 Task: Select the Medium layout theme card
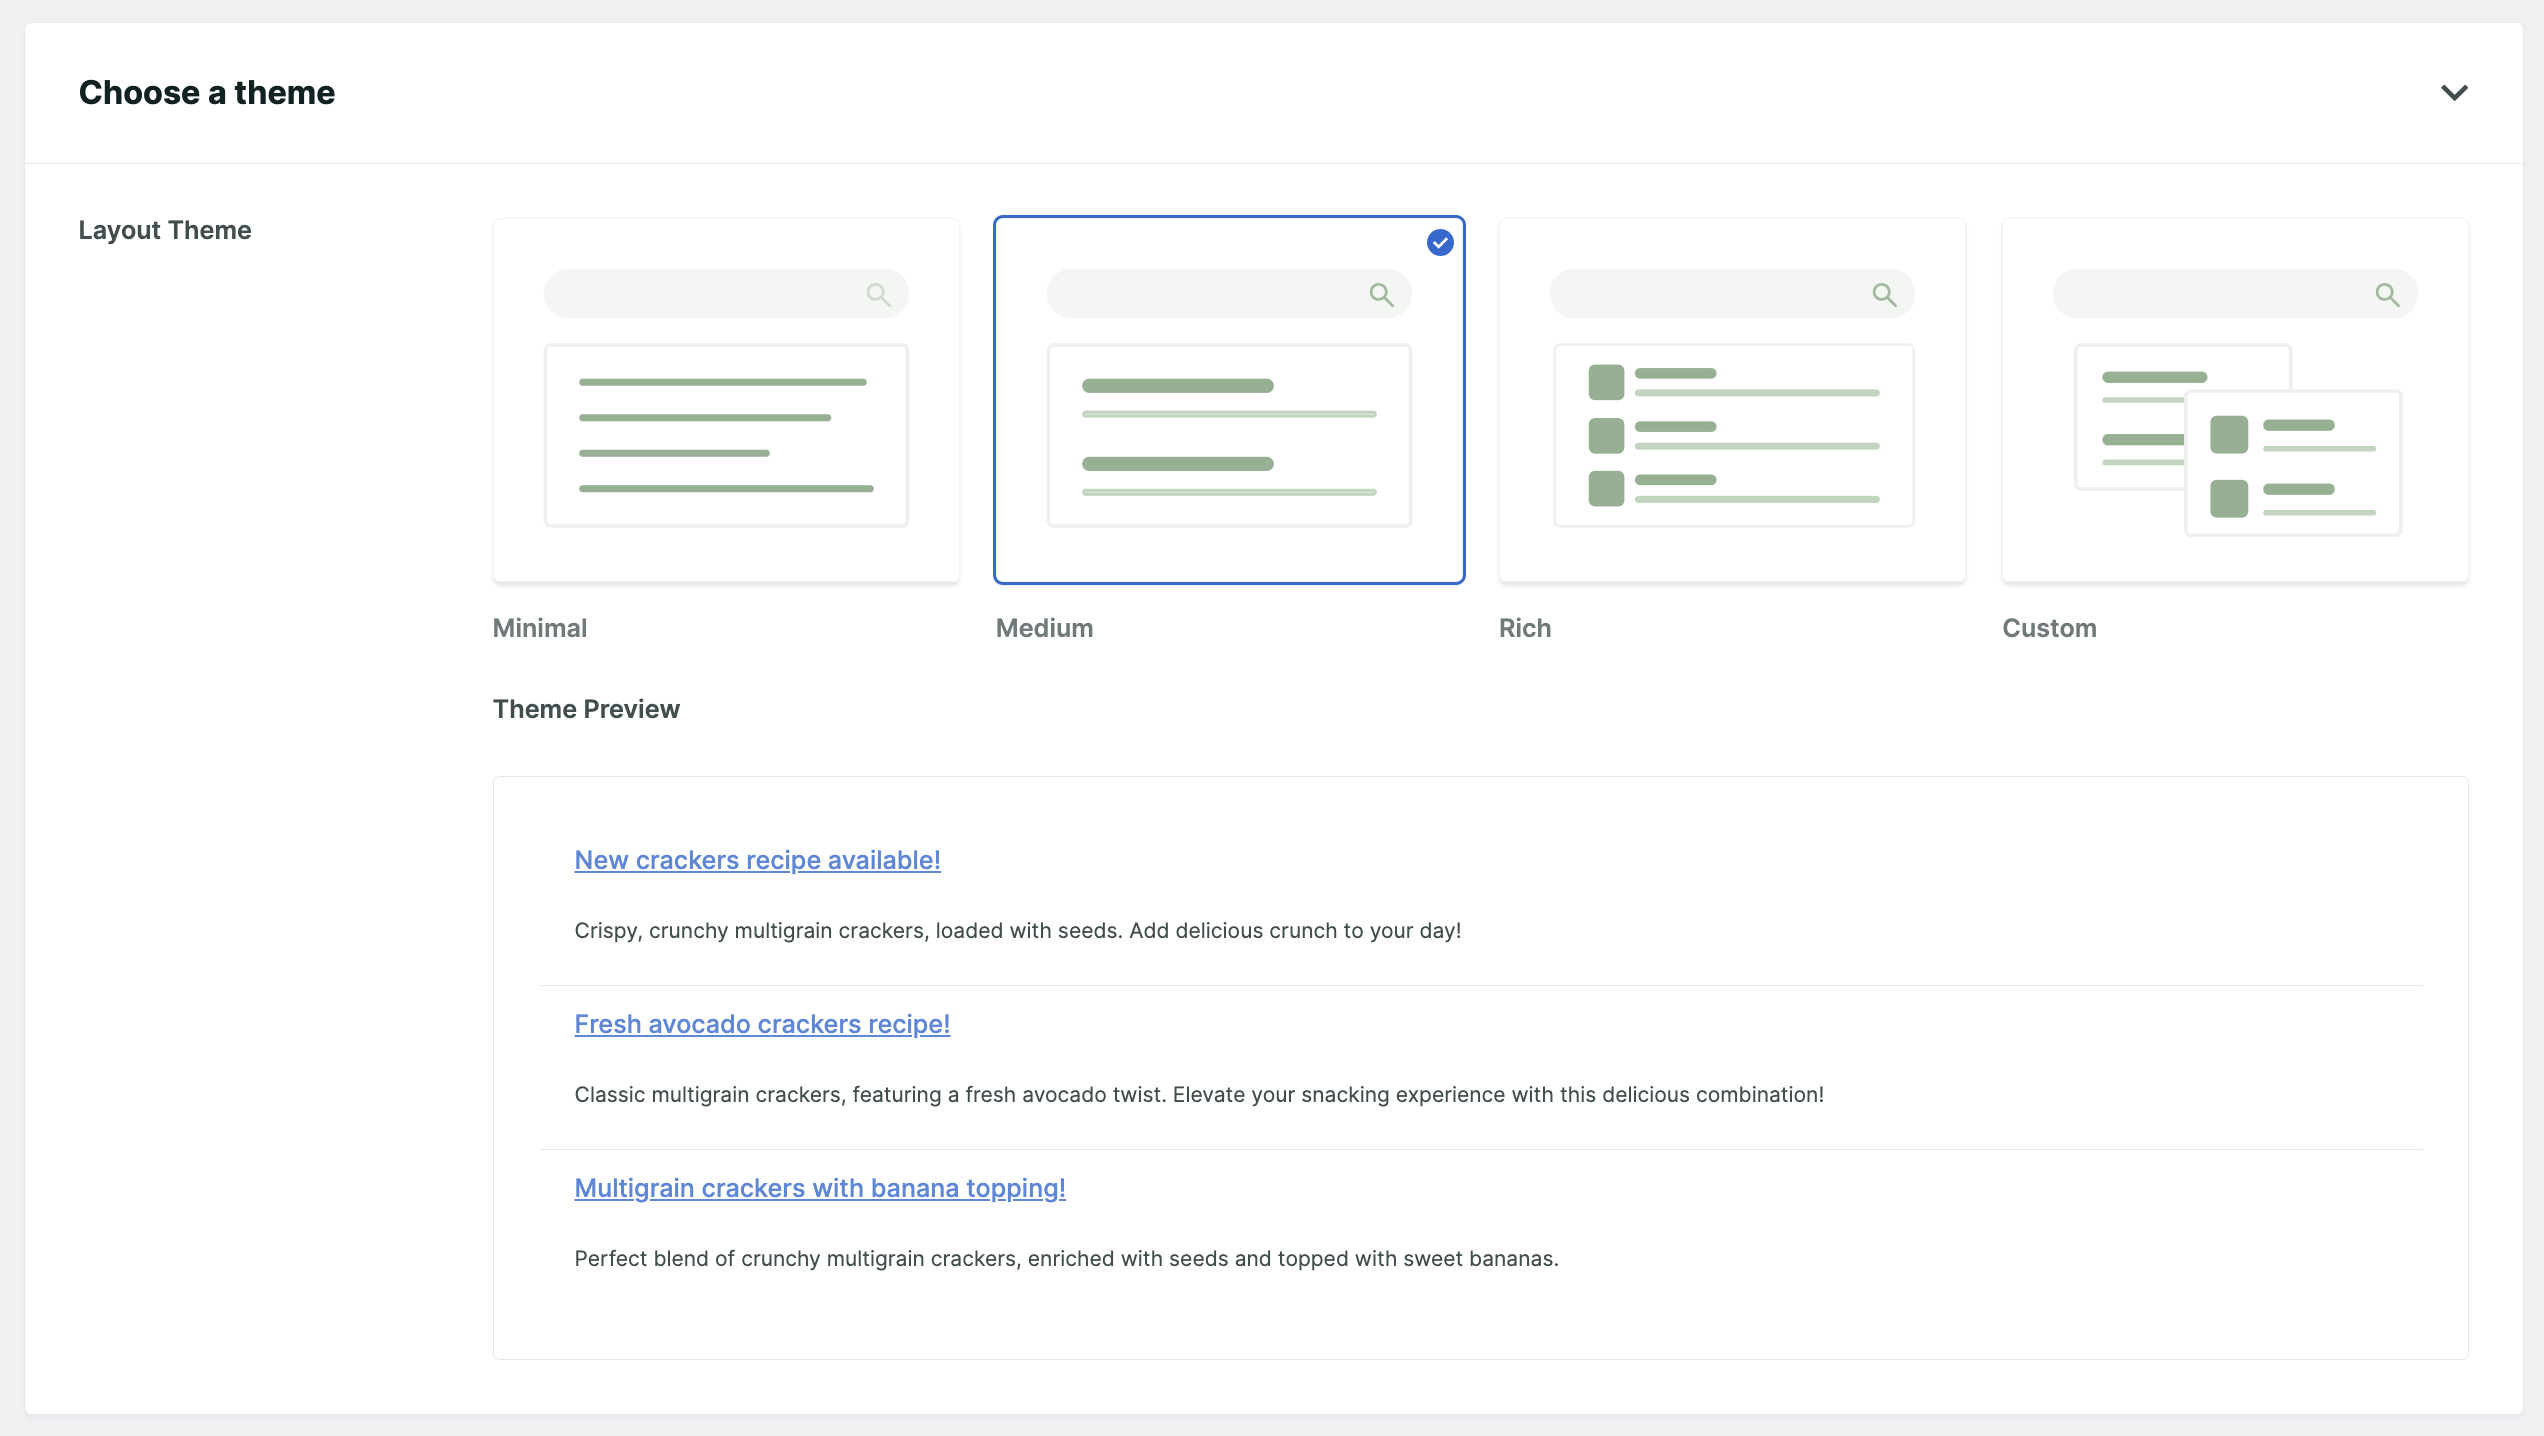tap(1229, 400)
